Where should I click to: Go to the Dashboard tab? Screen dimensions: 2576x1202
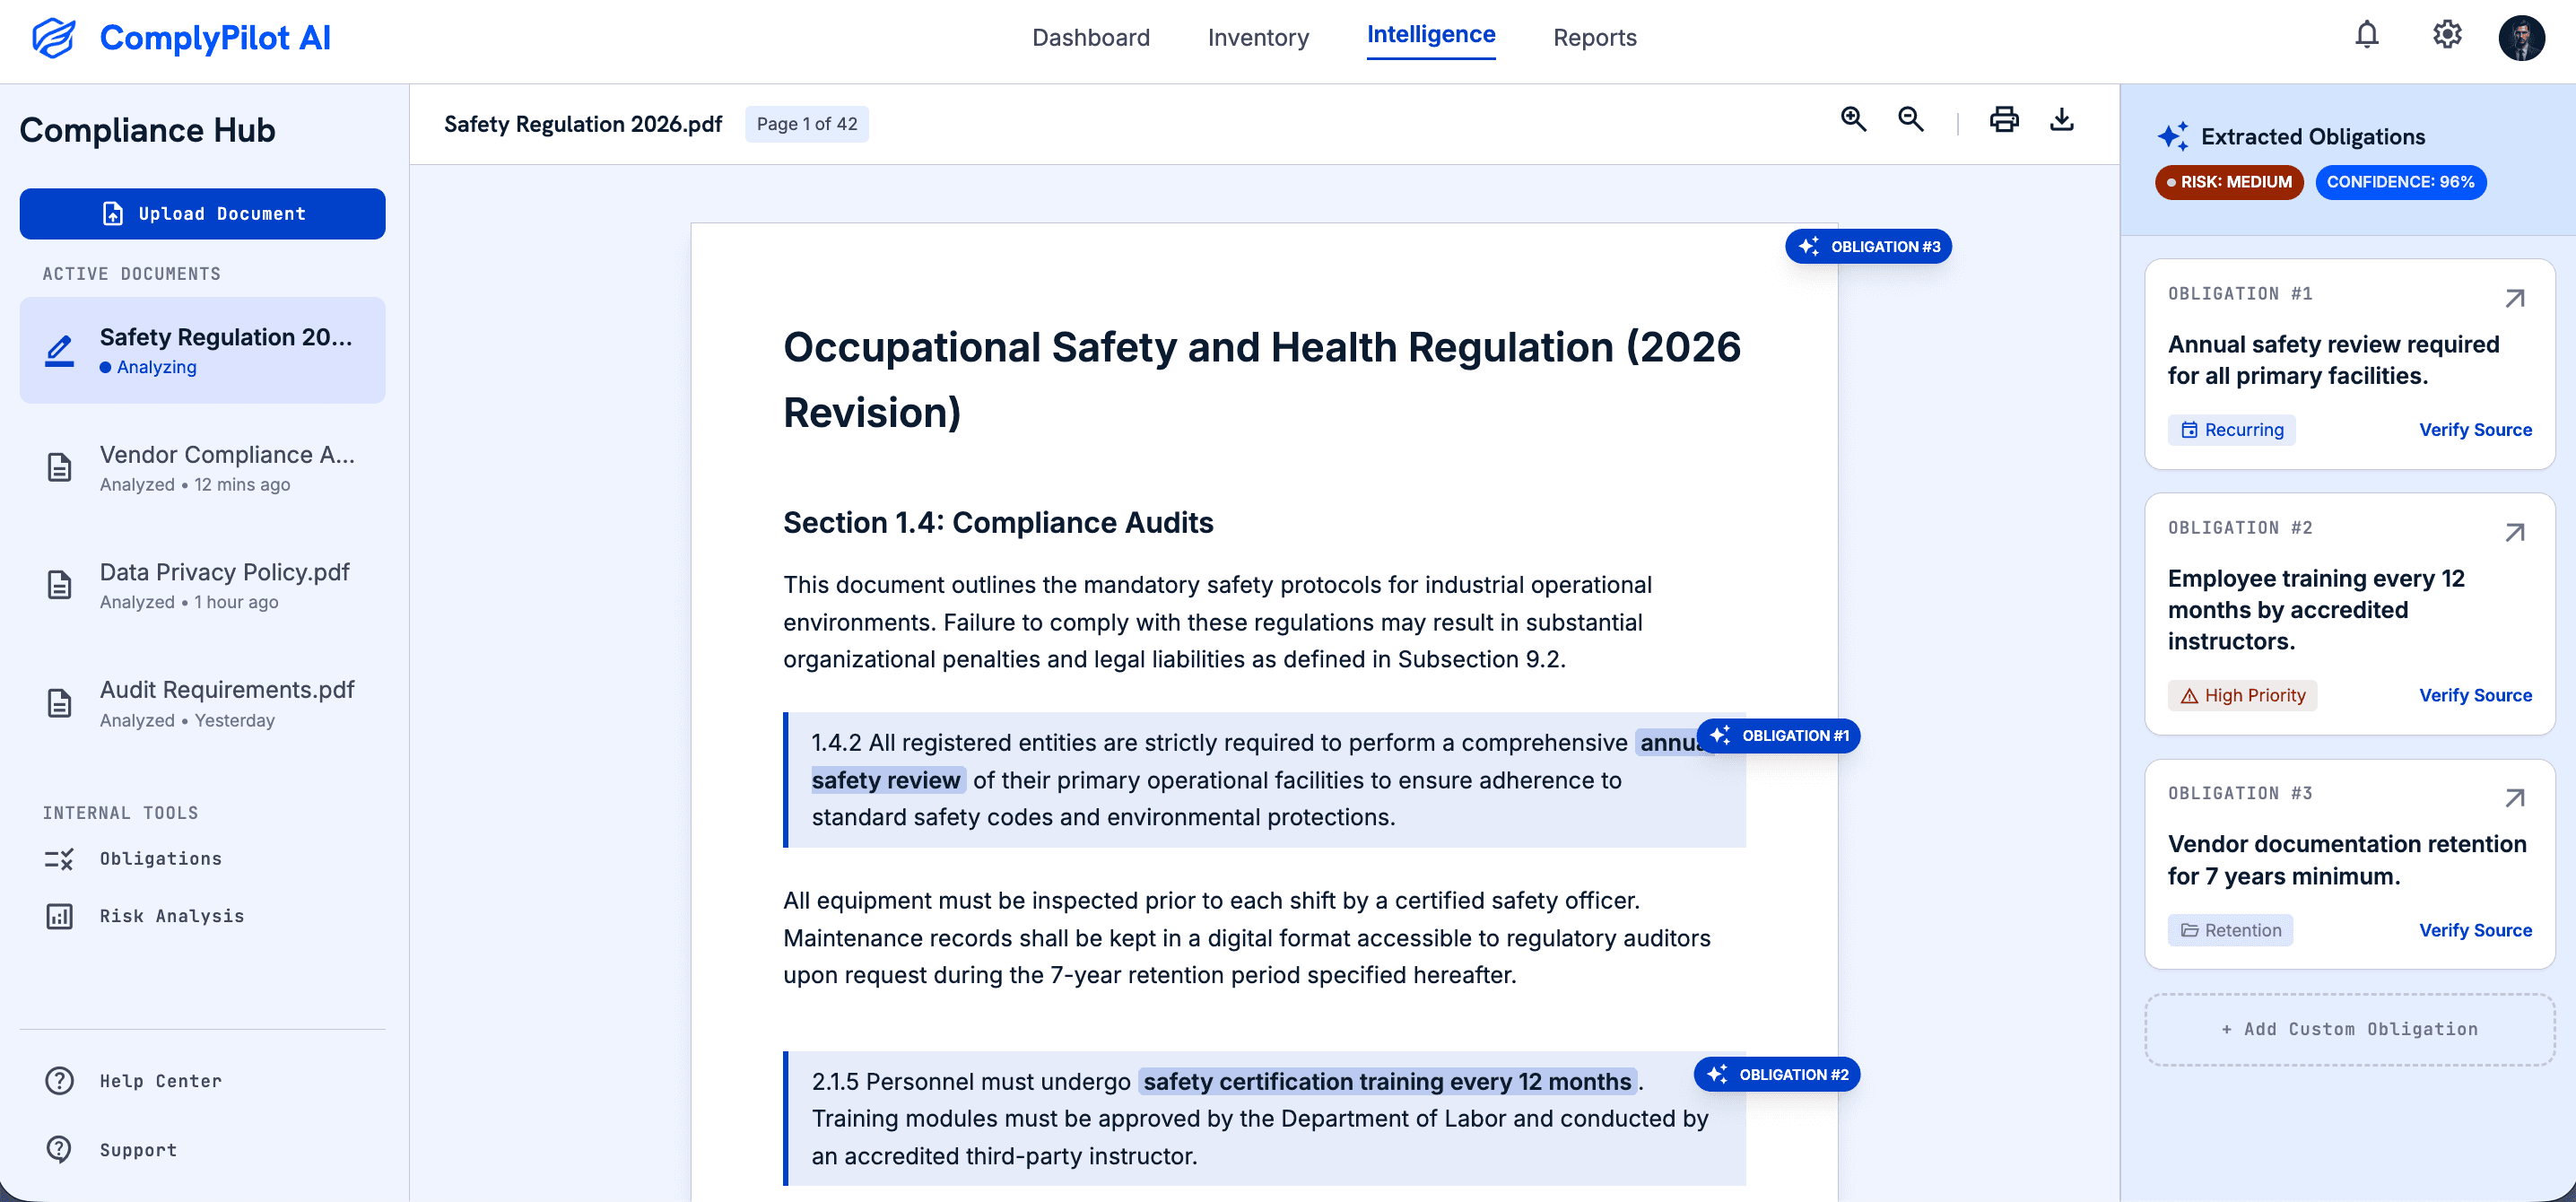[x=1091, y=37]
